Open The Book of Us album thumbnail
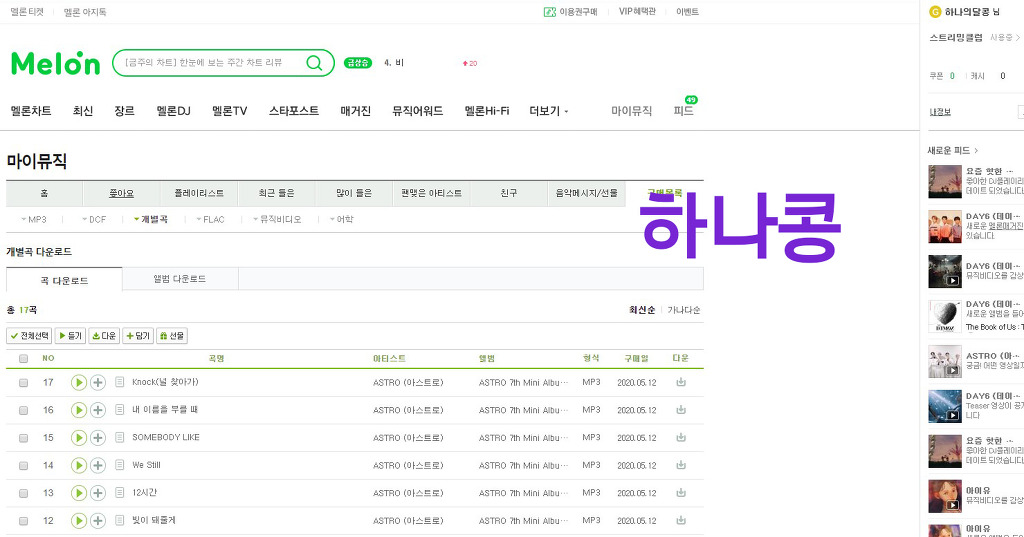 (x=945, y=317)
